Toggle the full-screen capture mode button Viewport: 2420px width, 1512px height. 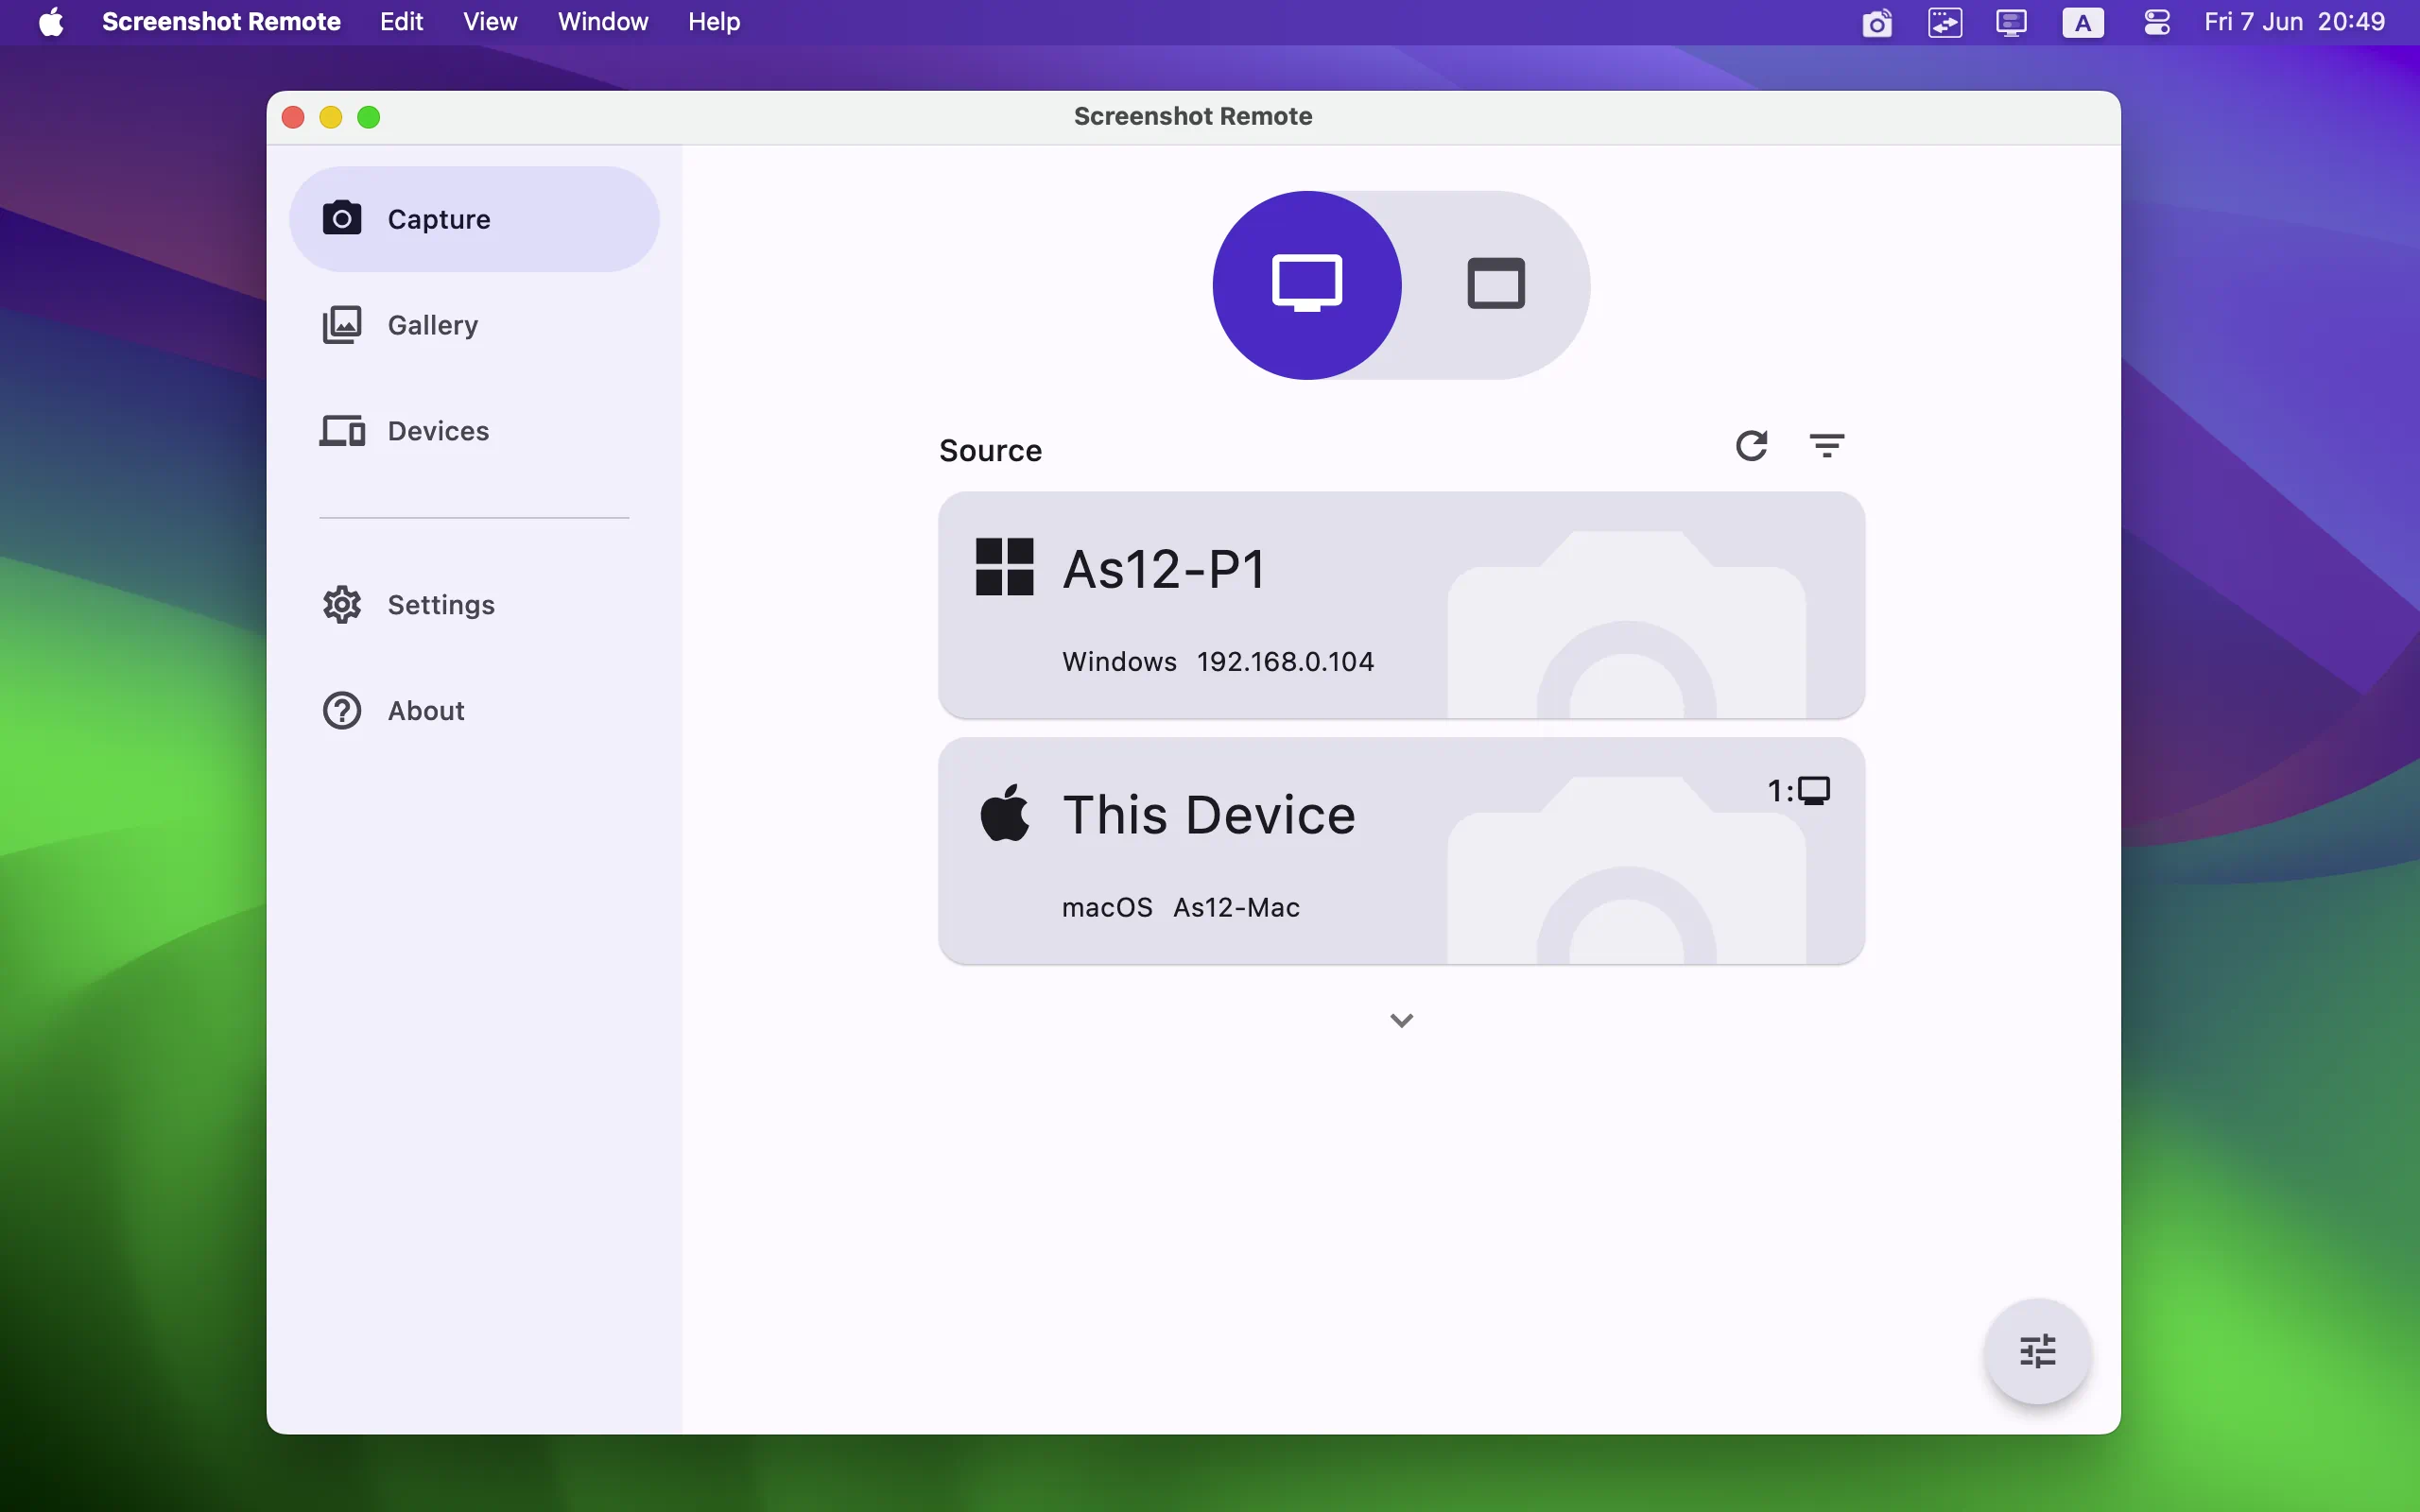click(x=1306, y=283)
